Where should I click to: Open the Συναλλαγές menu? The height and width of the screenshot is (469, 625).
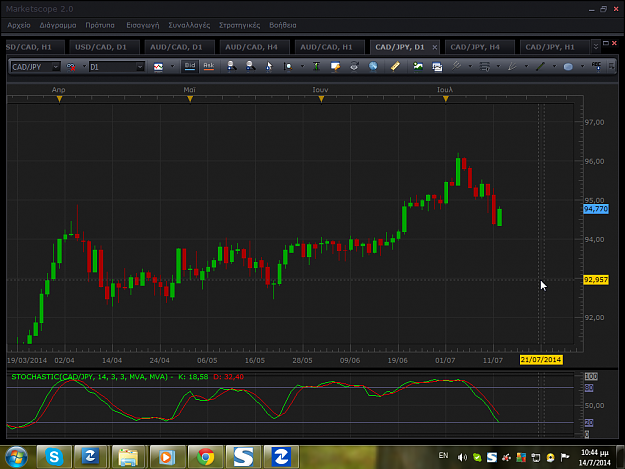pyautogui.click(x=189, y=25)
